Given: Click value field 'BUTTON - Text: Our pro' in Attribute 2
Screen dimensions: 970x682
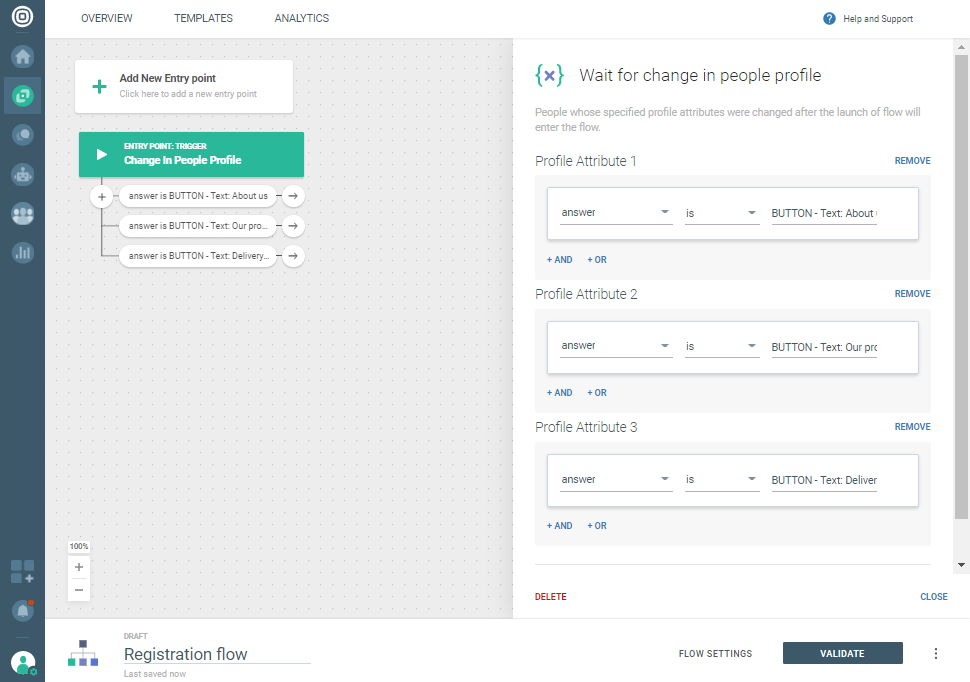Looking at the screenshot, I should pos(823,347).
